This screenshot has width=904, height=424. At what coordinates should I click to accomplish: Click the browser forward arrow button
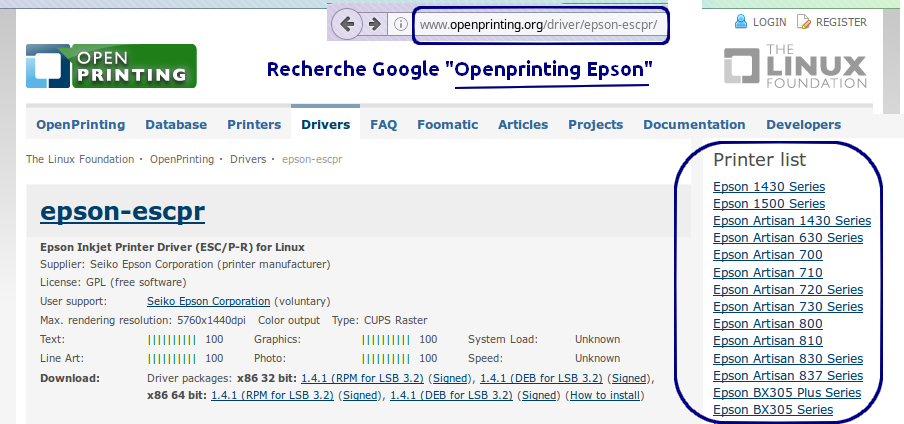pyautogui.click(x=374, y=23)
